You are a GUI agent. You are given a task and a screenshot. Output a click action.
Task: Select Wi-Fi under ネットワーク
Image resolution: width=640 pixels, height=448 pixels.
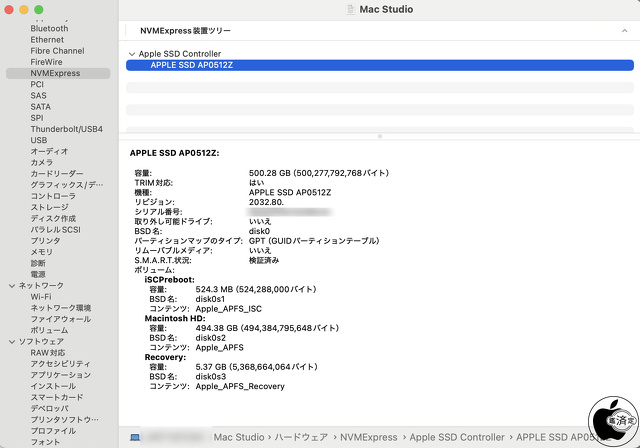(x=41, y=296)
